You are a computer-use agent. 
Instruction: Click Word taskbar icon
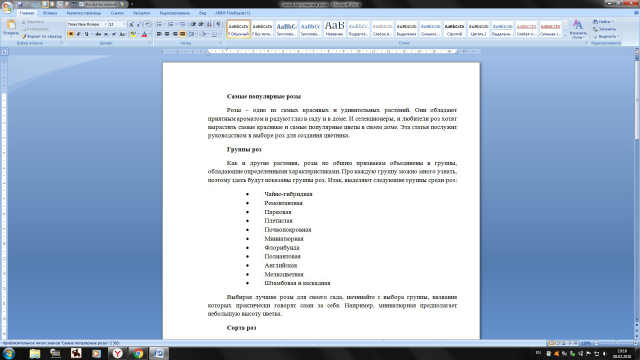(159, 353)
